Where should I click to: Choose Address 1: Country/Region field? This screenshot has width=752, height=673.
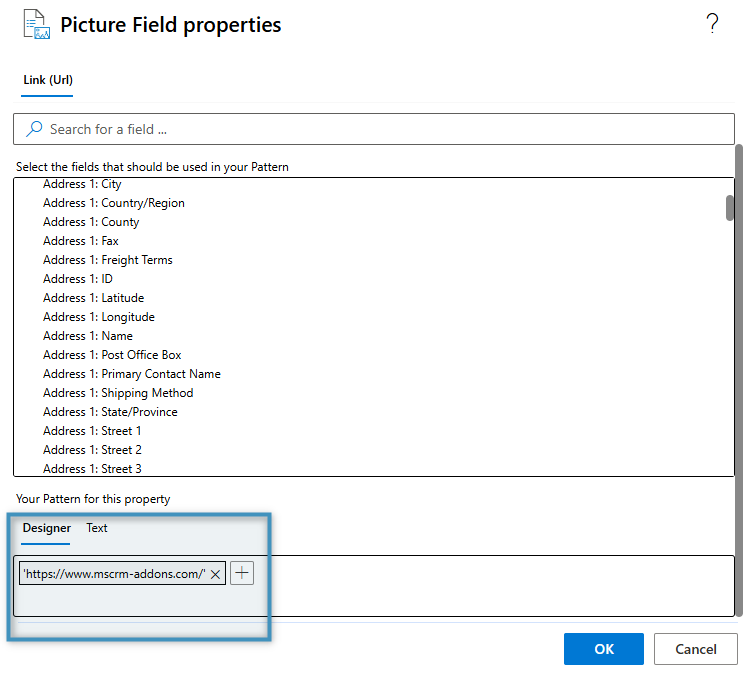(x=113, y=203)
